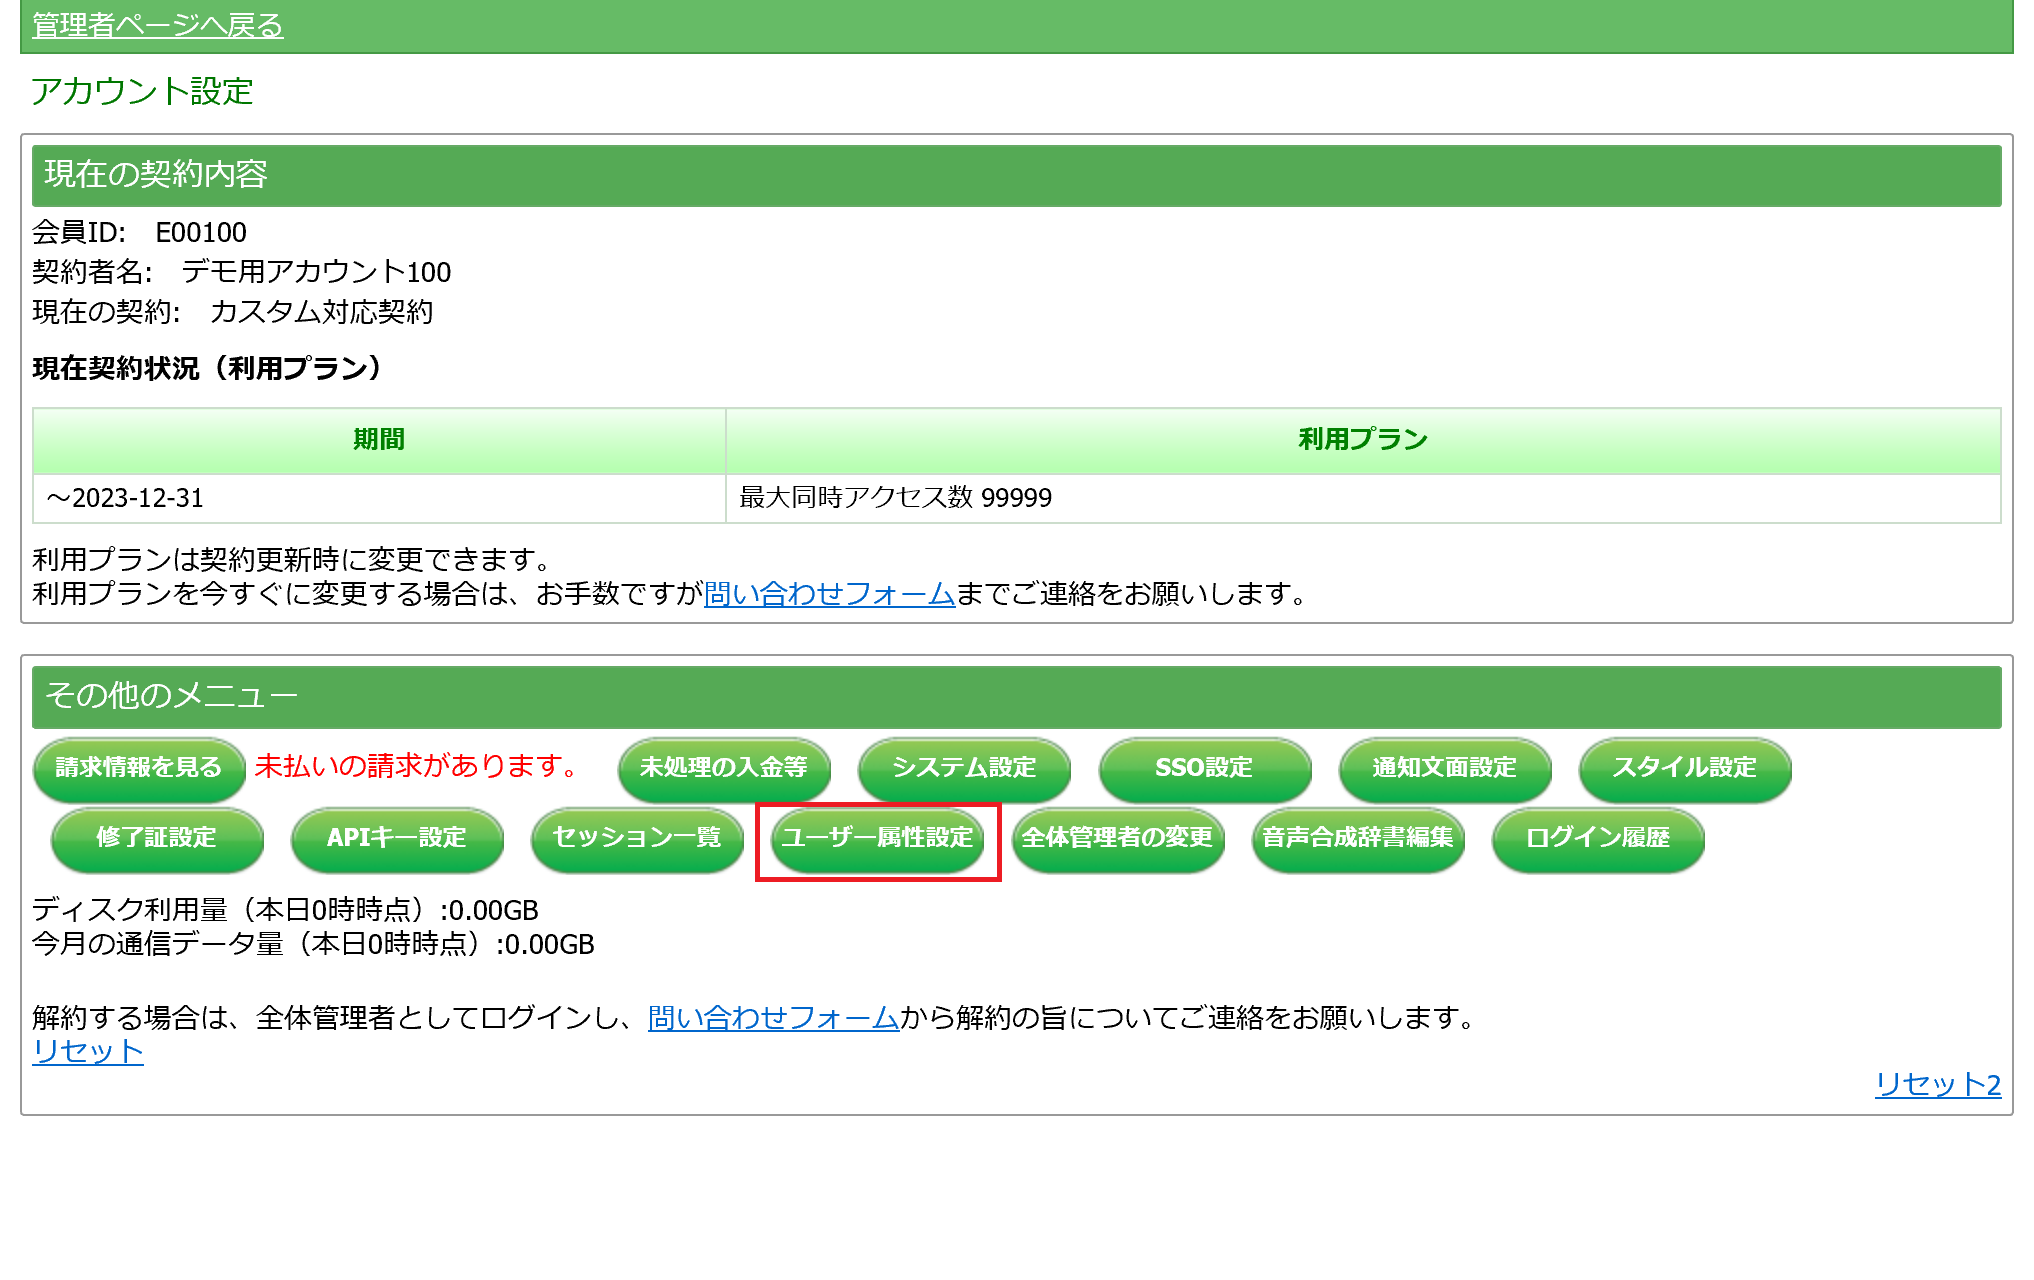Screen dimensions: 2034x1280
Task: Click ディスク利用量 0.00GB line
Action: [285, 910]
